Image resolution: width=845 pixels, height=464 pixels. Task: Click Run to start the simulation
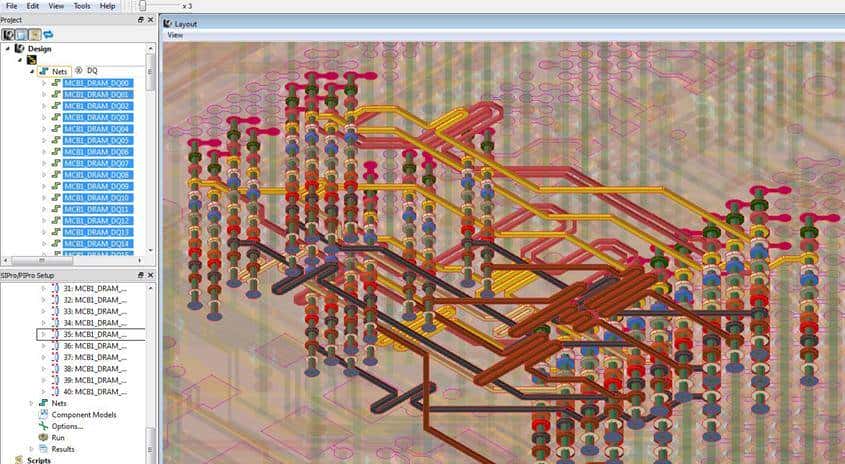coord(58,438)
